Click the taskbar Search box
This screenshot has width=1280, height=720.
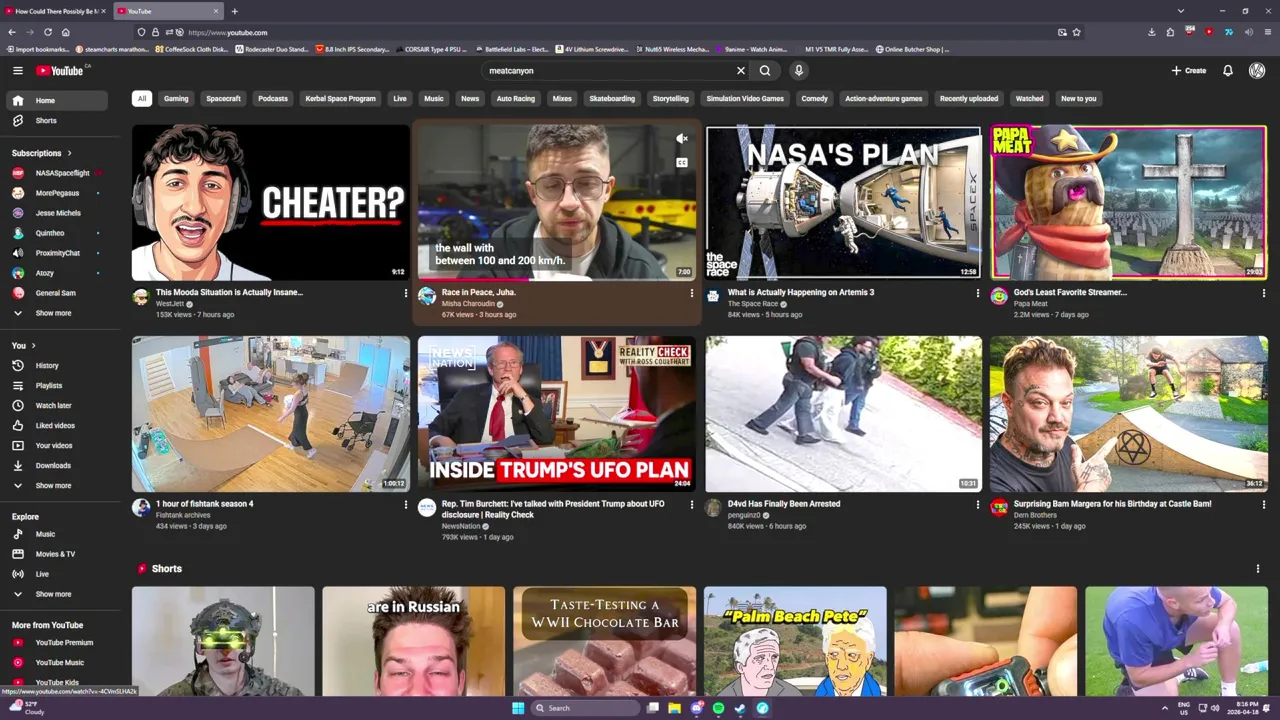pyautogui.click(x=585, y=708)
